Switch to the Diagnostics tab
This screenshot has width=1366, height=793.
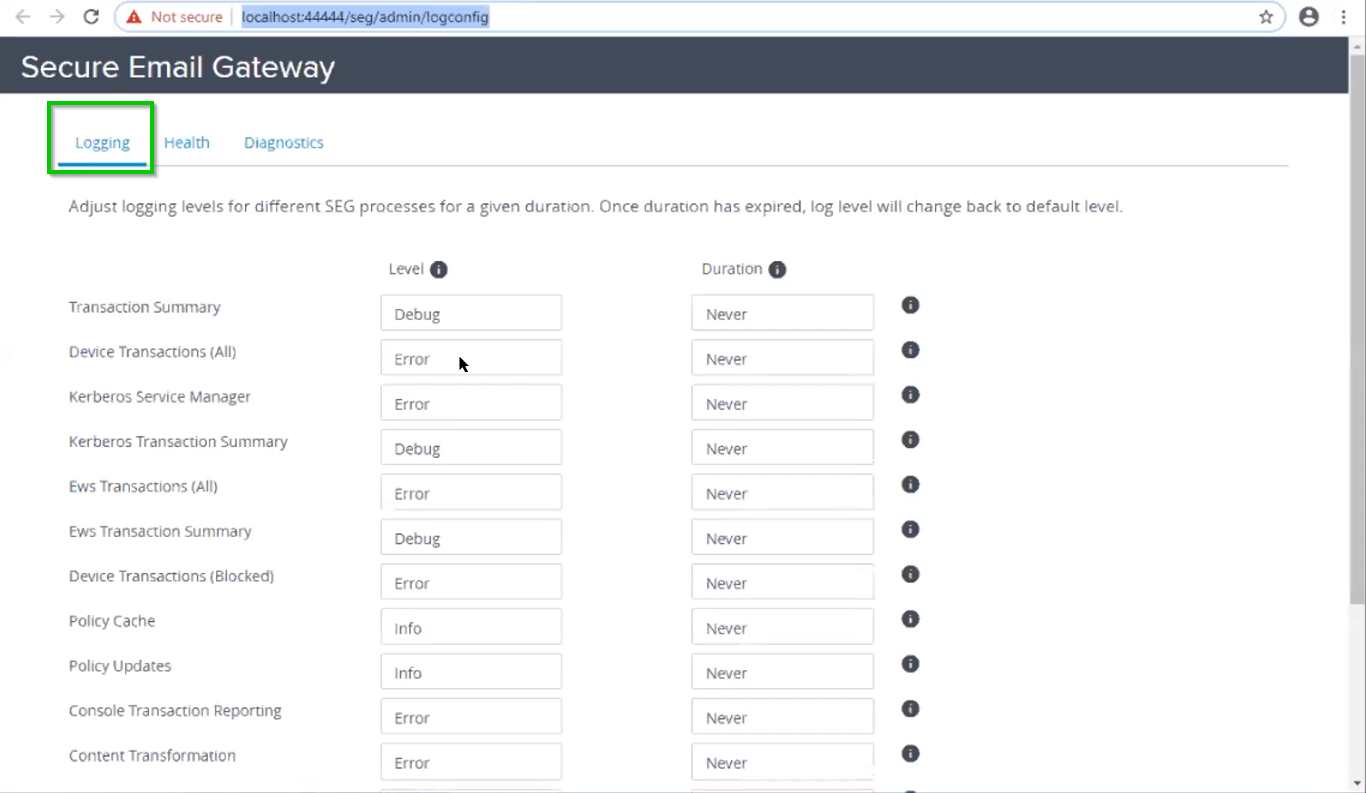click(x=283, y=142)
